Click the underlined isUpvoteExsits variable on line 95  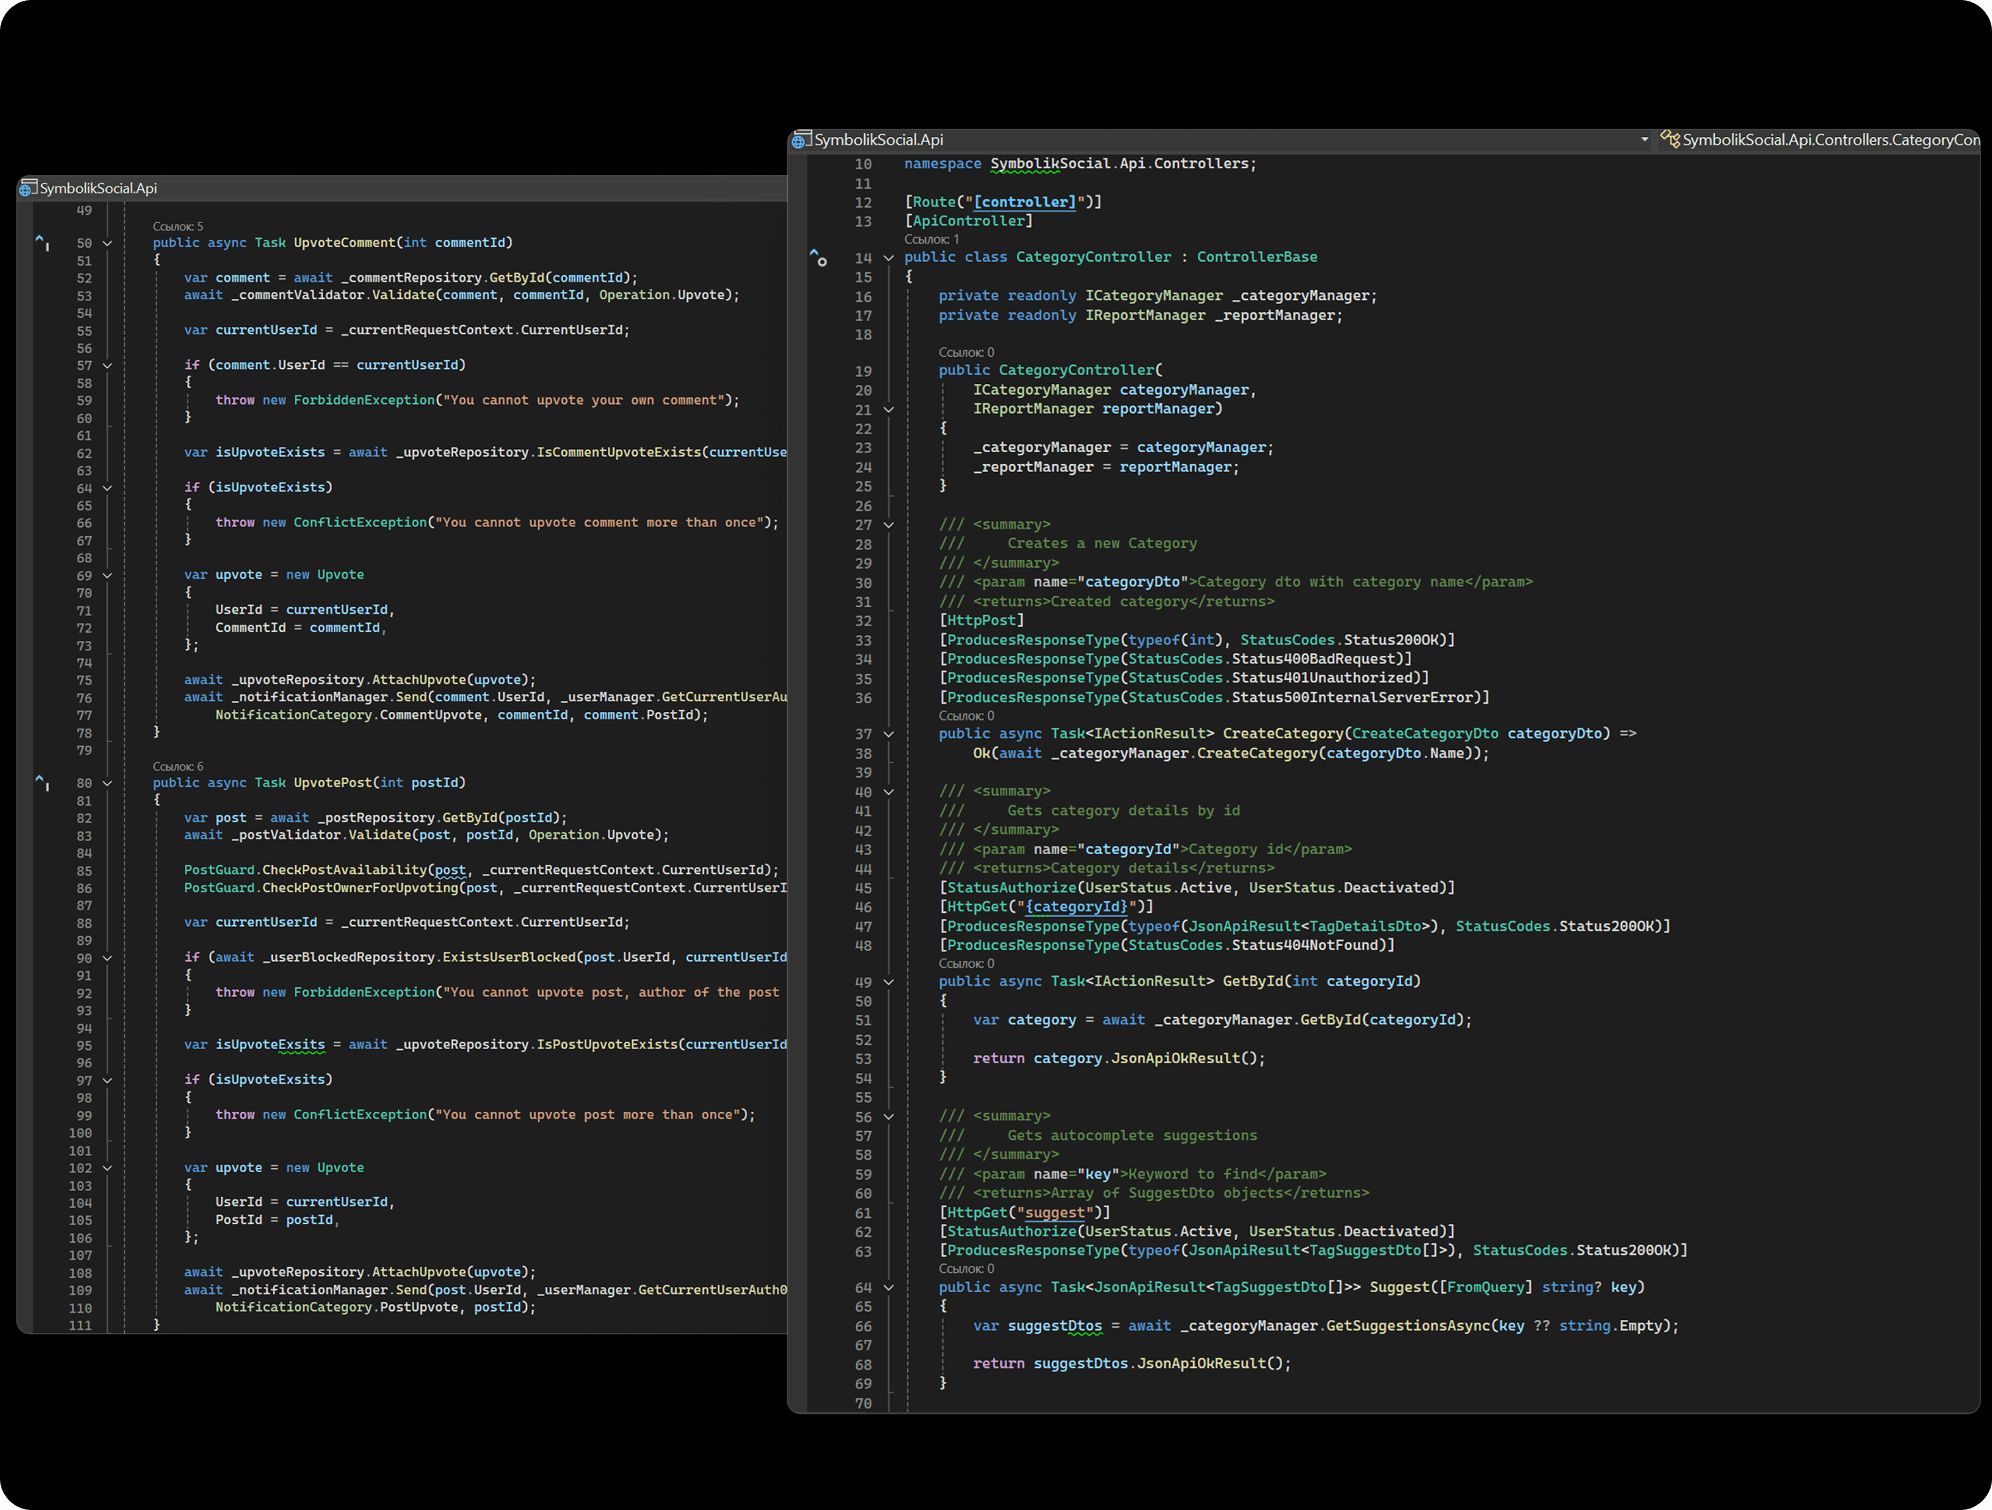point(270,1045)
